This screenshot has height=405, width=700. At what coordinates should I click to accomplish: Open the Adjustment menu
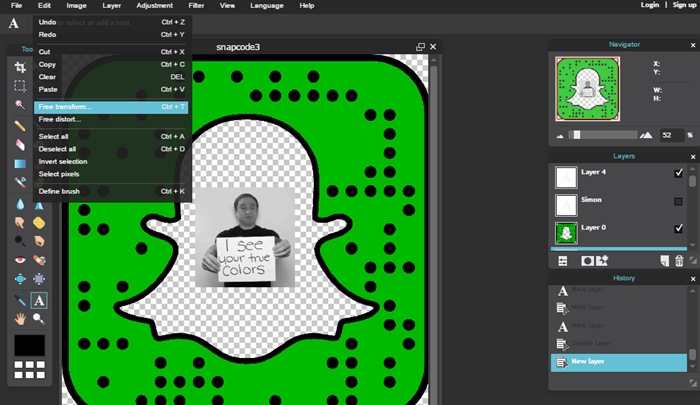point(154,5)
